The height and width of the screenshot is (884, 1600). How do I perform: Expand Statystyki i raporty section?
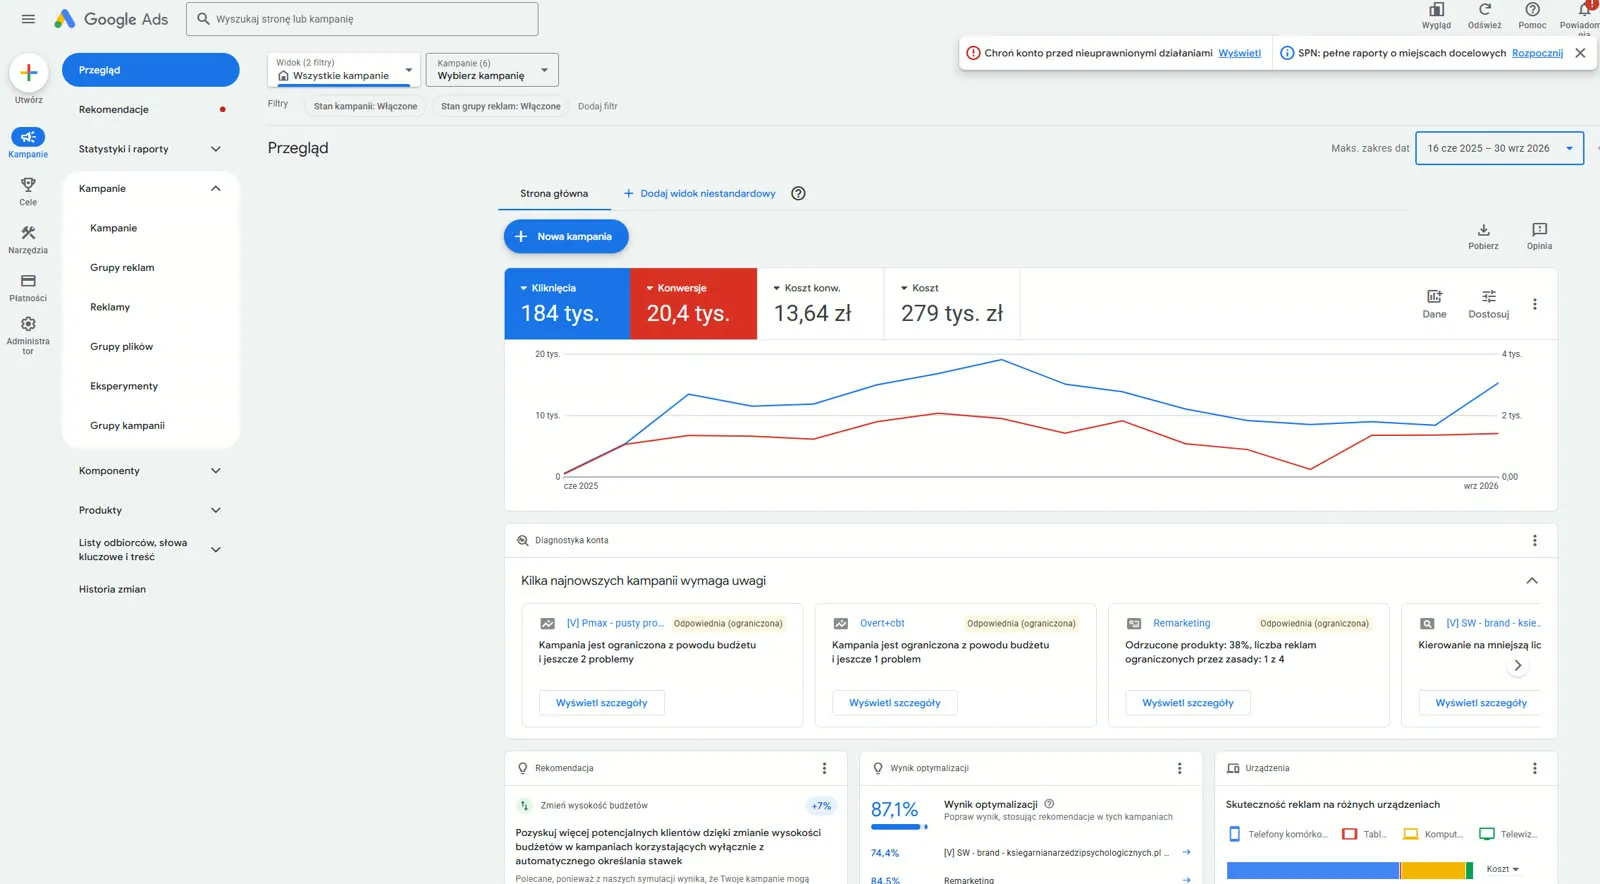pyautogui.click(x=215, y=149)
